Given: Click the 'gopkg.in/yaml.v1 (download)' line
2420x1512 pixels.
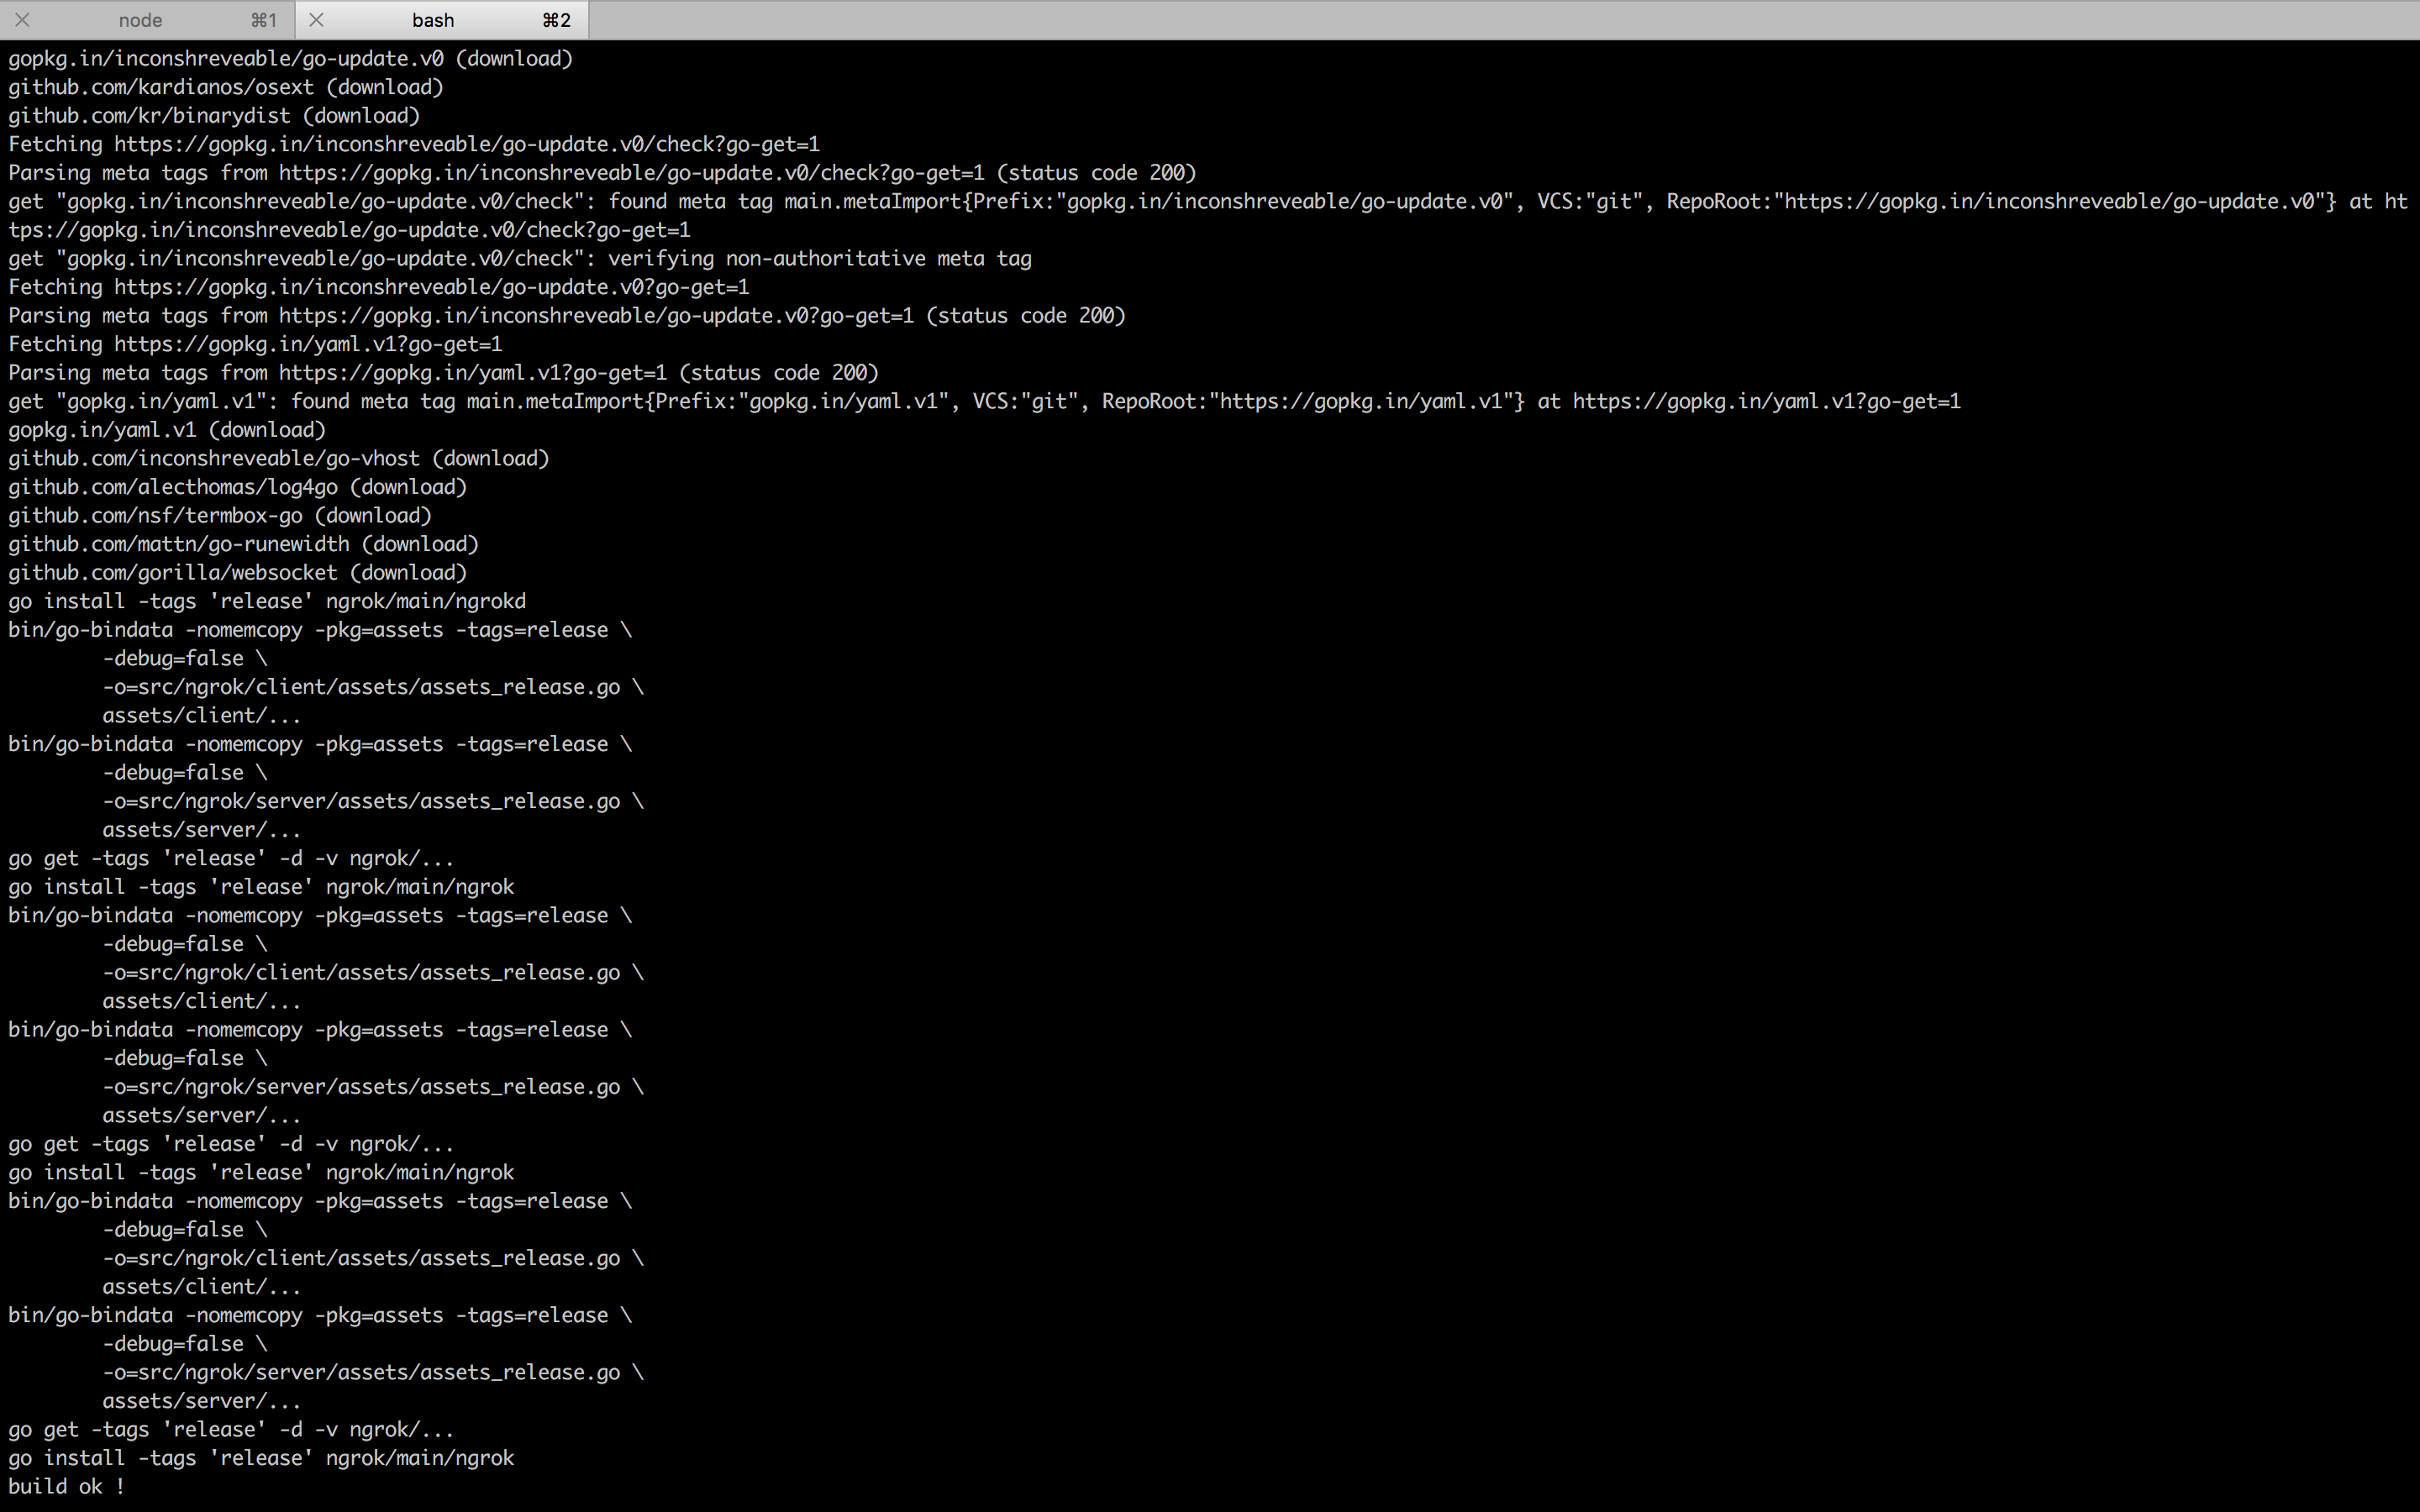Looking at the screenshot, I should (167, 430).
